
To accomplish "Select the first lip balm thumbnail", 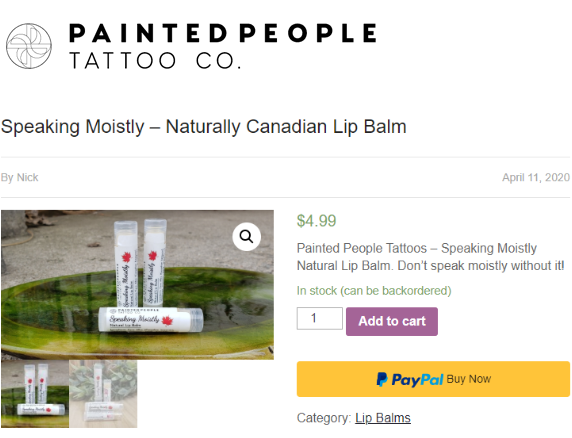I will (x=35, y=394).
